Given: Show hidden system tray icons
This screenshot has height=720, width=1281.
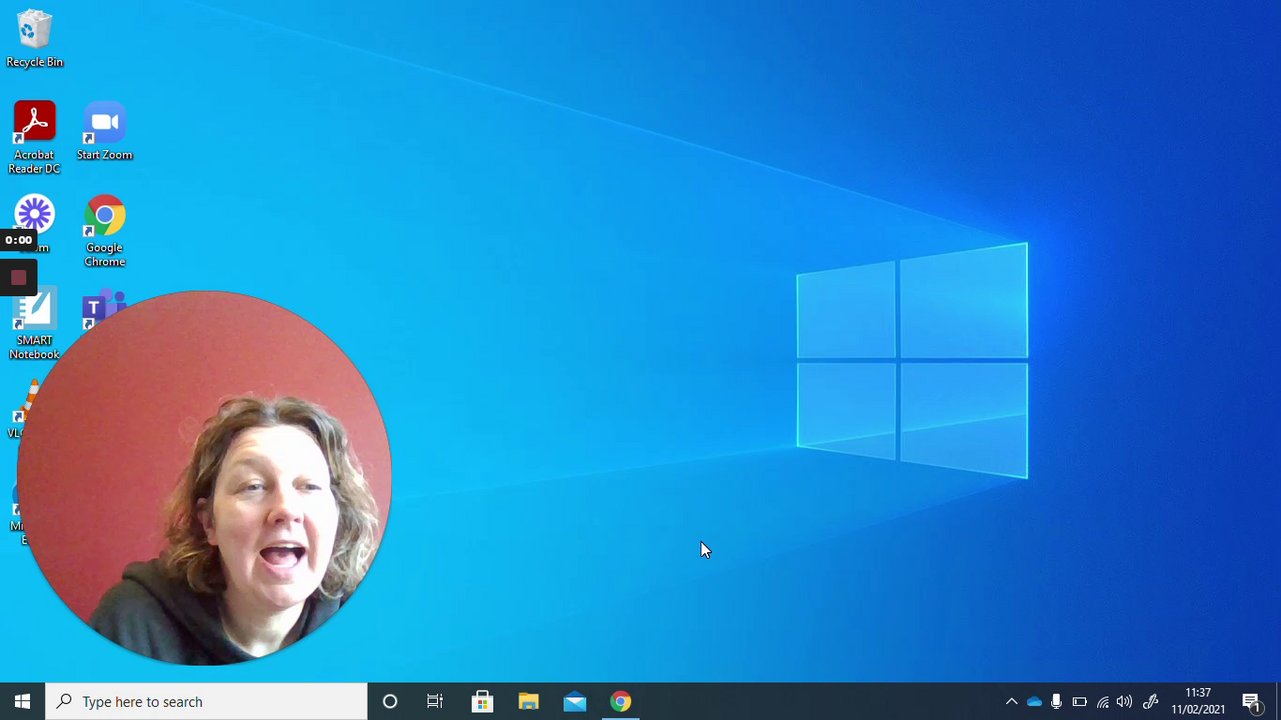Looking at the screenshot, I should pos(1011,701).
